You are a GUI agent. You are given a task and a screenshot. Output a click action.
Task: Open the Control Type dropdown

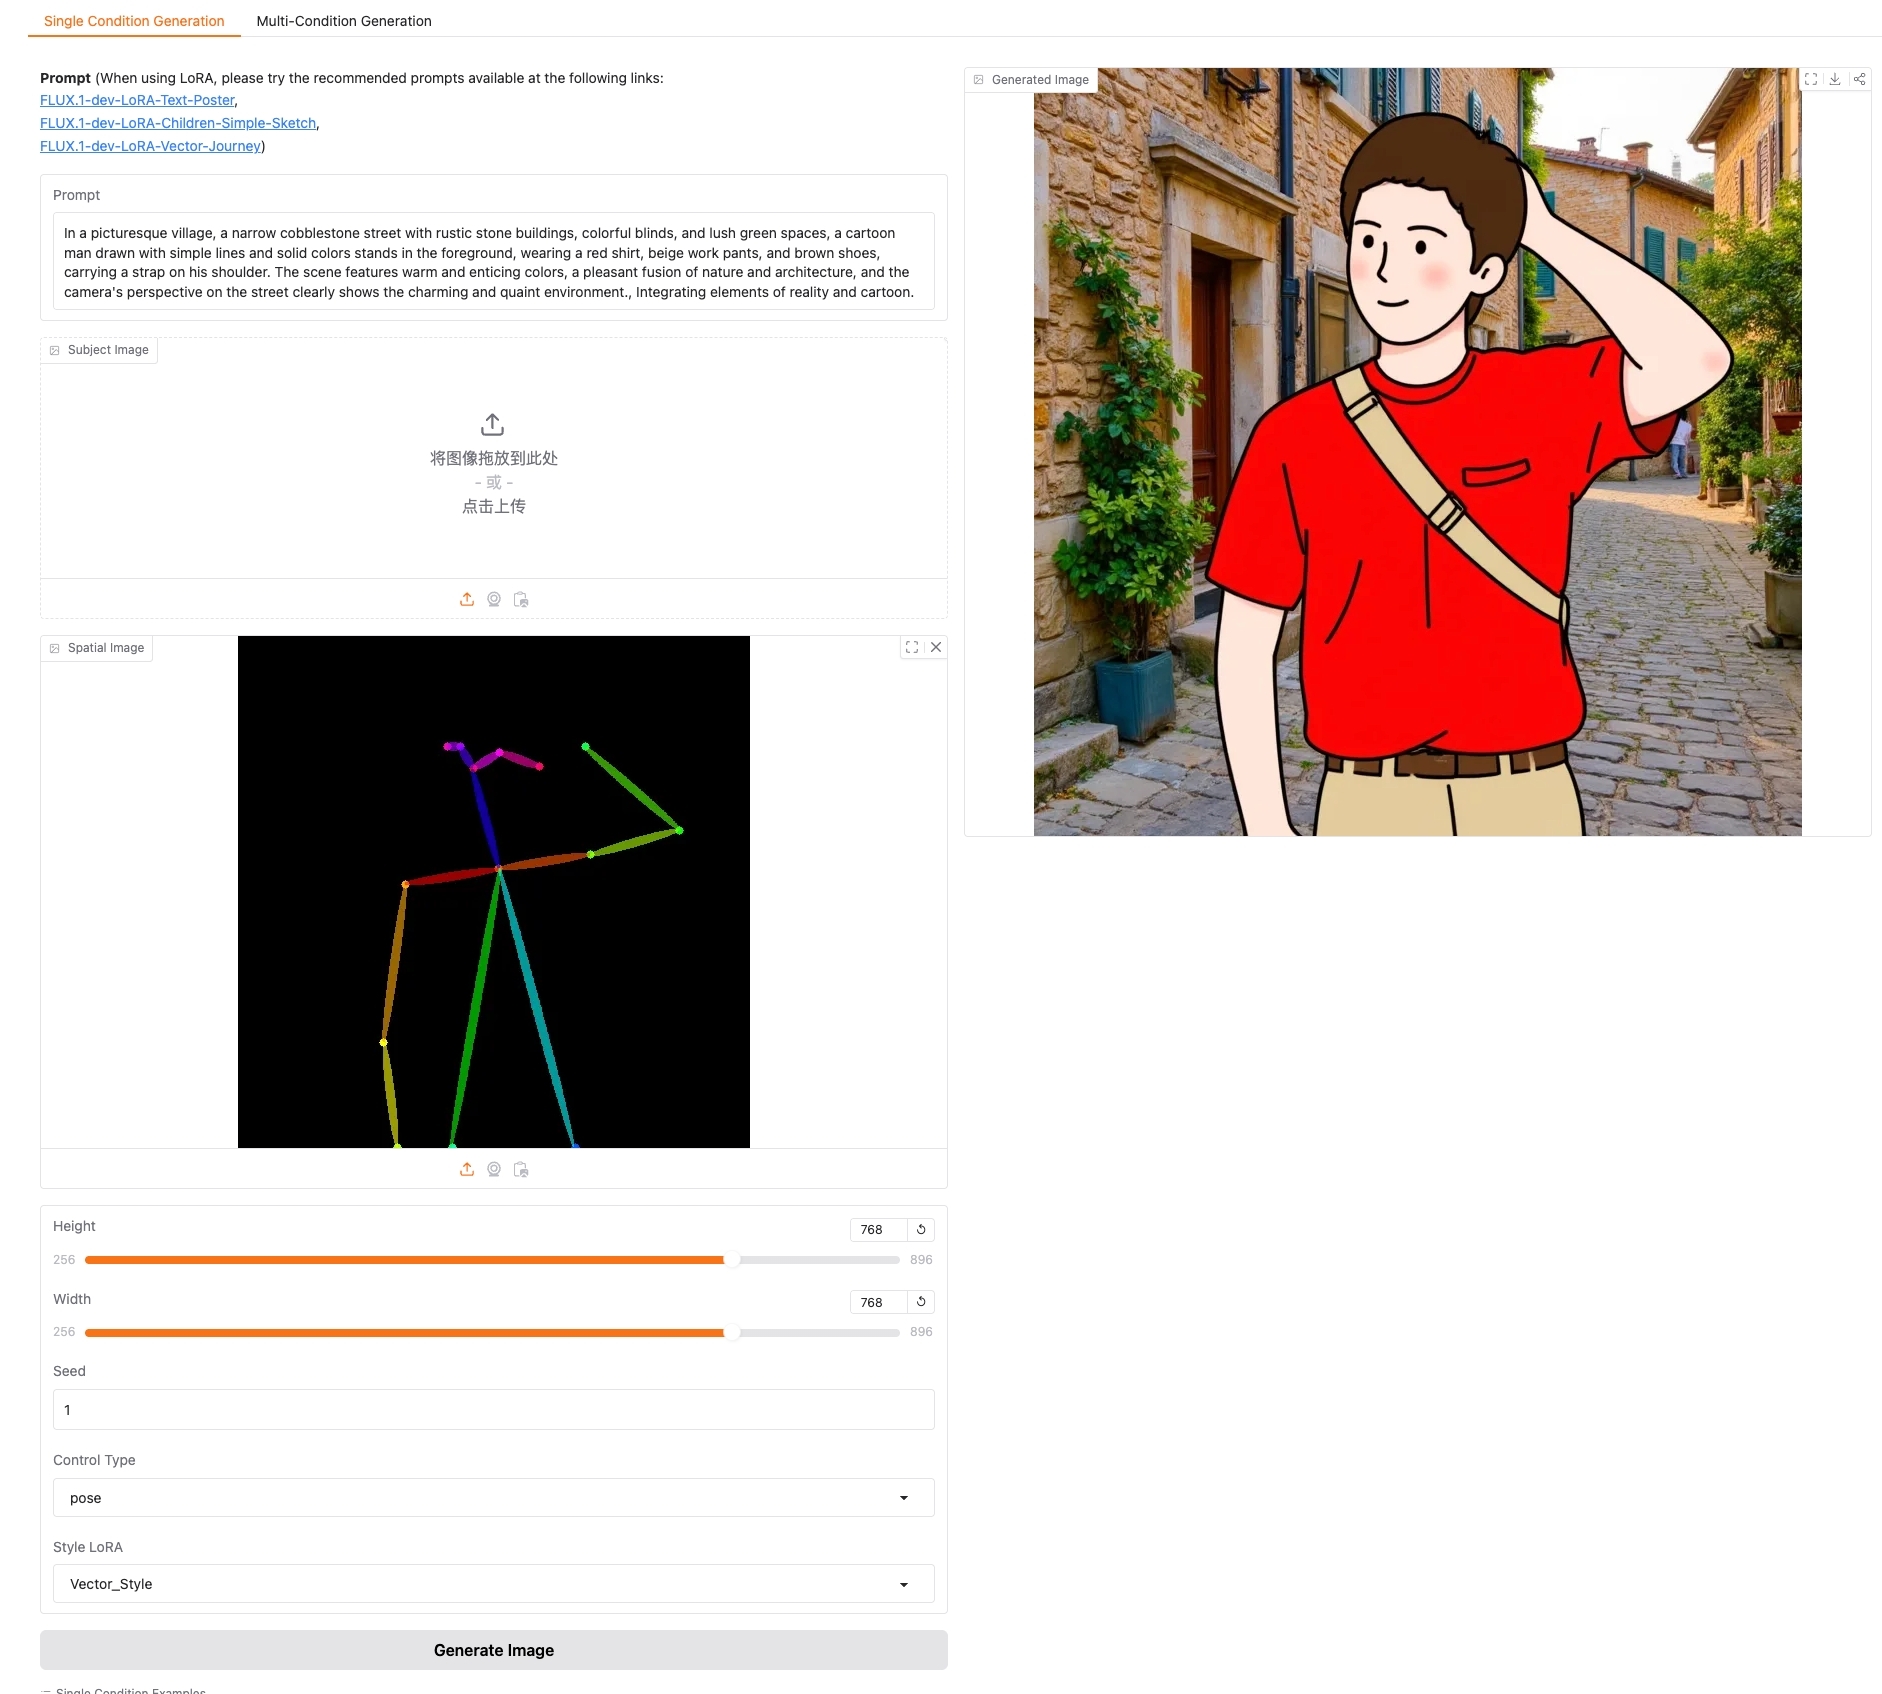(493, 1497)
